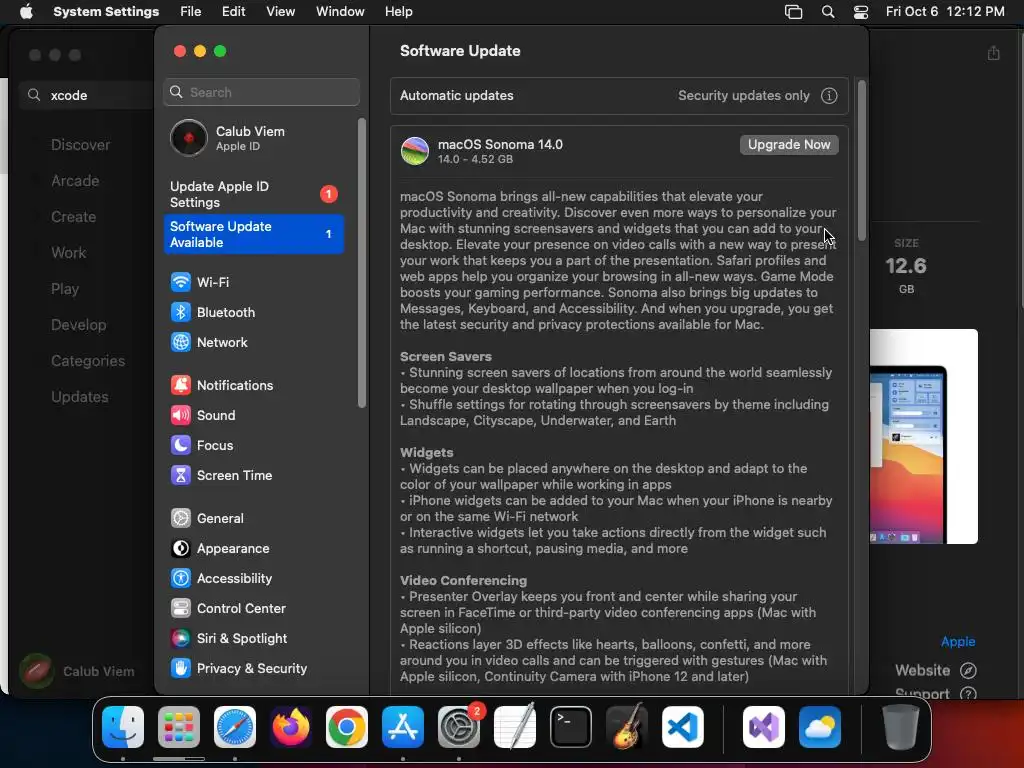Select Discover in App Store sidebar
1024x768 pixels.
tap(80, 145)
